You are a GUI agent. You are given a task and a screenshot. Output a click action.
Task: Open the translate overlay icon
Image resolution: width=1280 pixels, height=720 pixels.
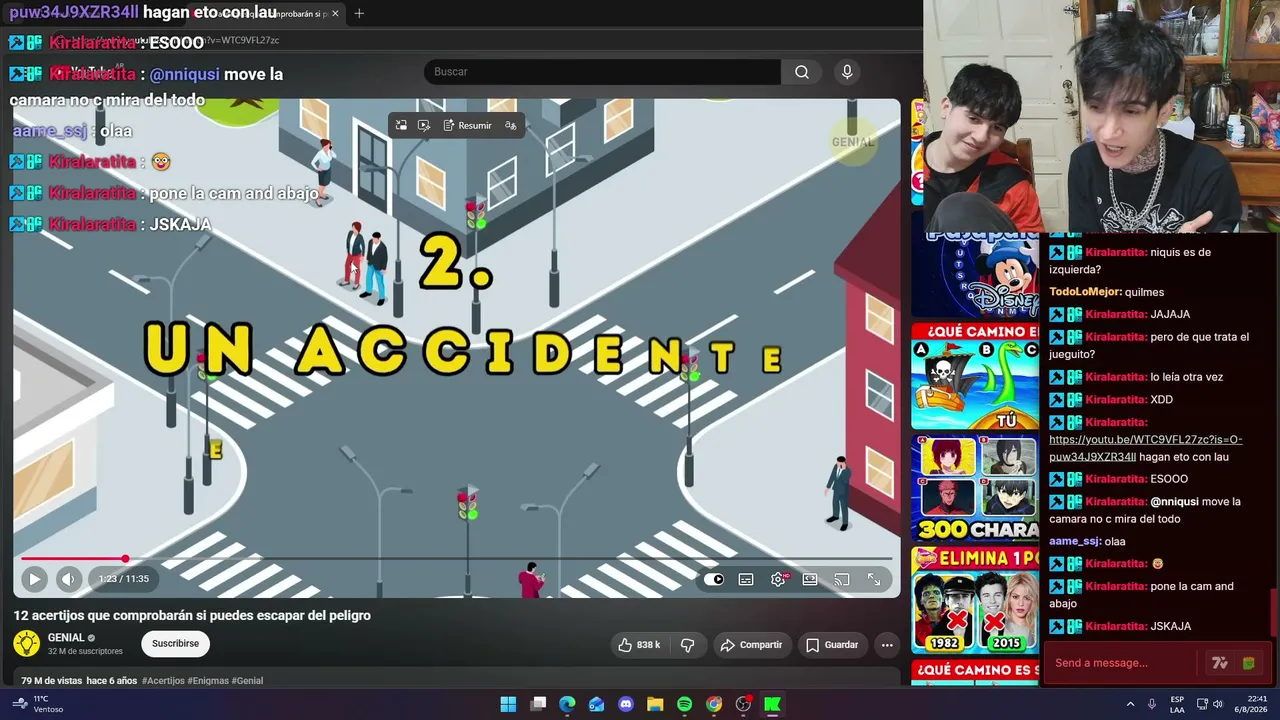tap(511, 126)
